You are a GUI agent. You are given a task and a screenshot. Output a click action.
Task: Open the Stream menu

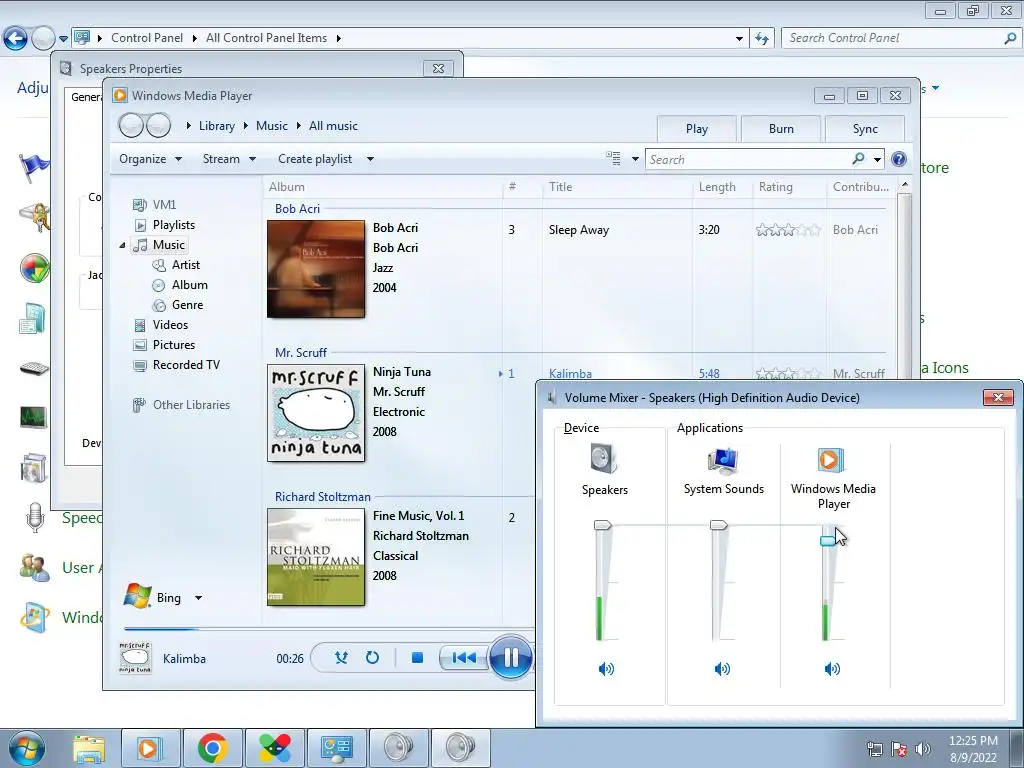pos(229,159)
